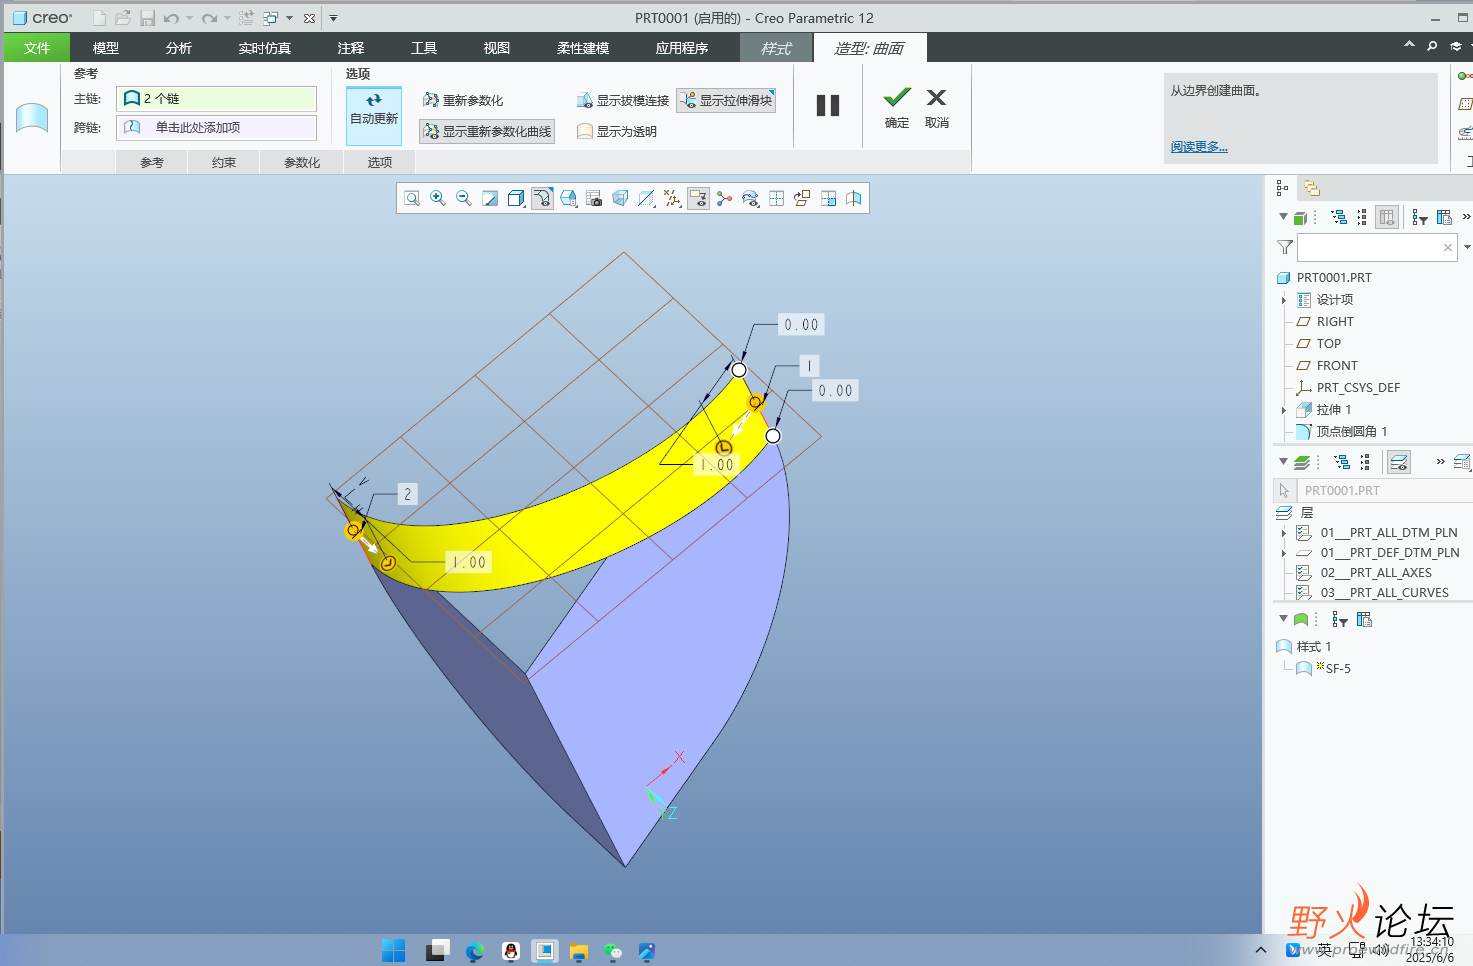Click the boundary surface icon at dashboard left
Screen dimensions: 1473x966
point(32,118)
